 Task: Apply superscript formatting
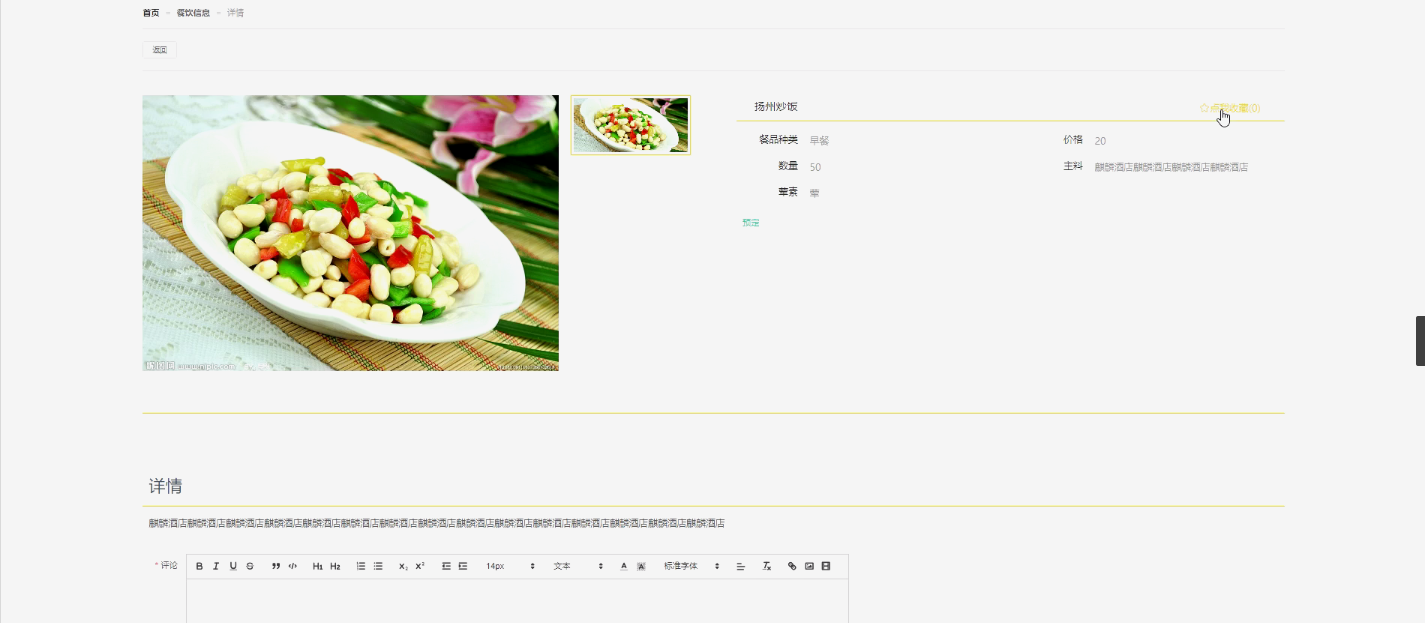tap(420, 566)
